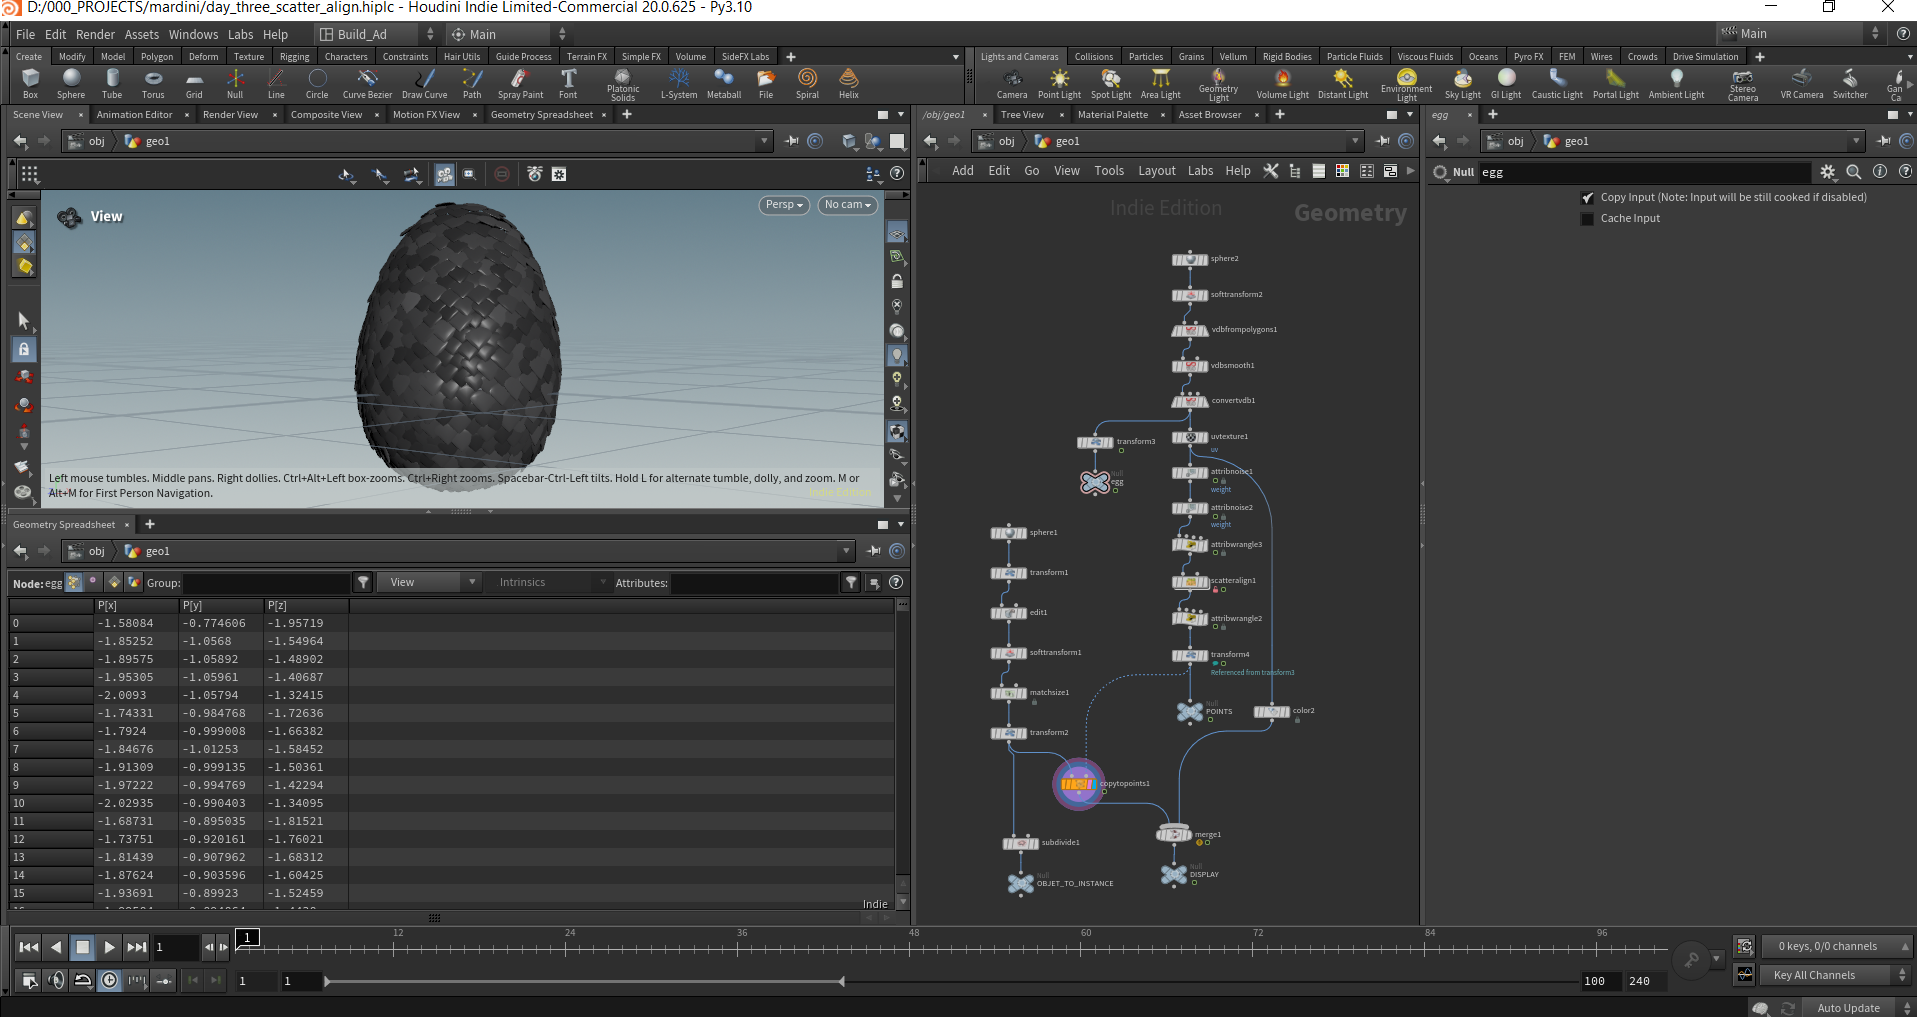Switch to the Animation Editor tab
1917x1017 pixels.
[x=135, y=115]
